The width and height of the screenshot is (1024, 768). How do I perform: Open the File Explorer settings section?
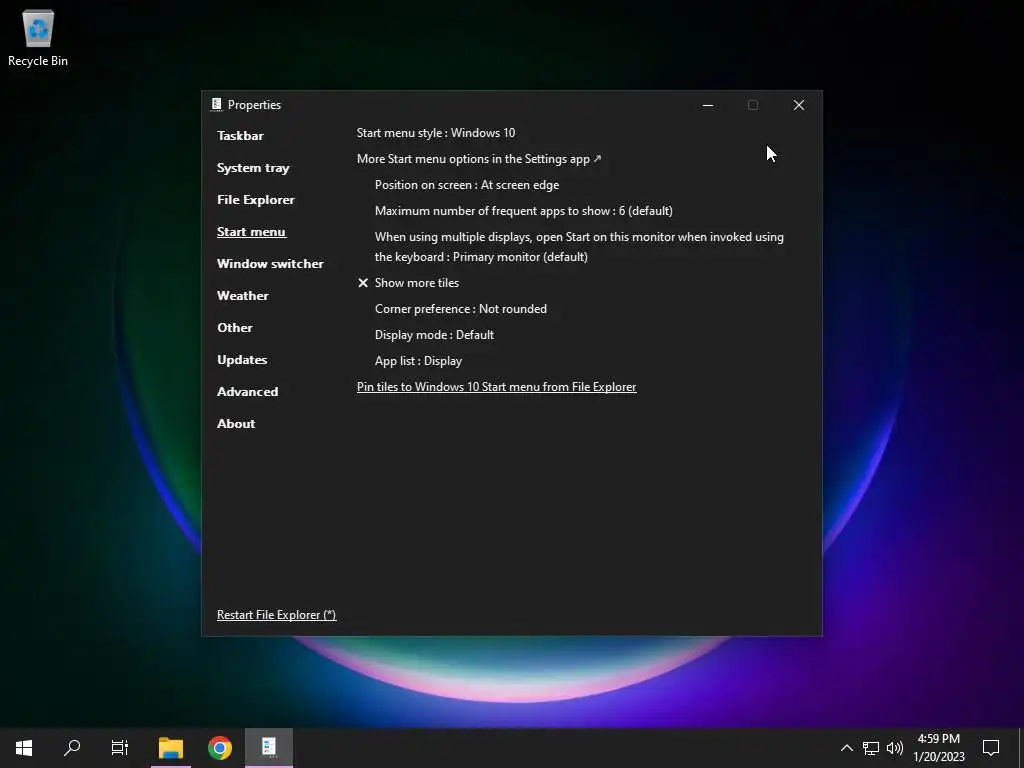(255, 200)
